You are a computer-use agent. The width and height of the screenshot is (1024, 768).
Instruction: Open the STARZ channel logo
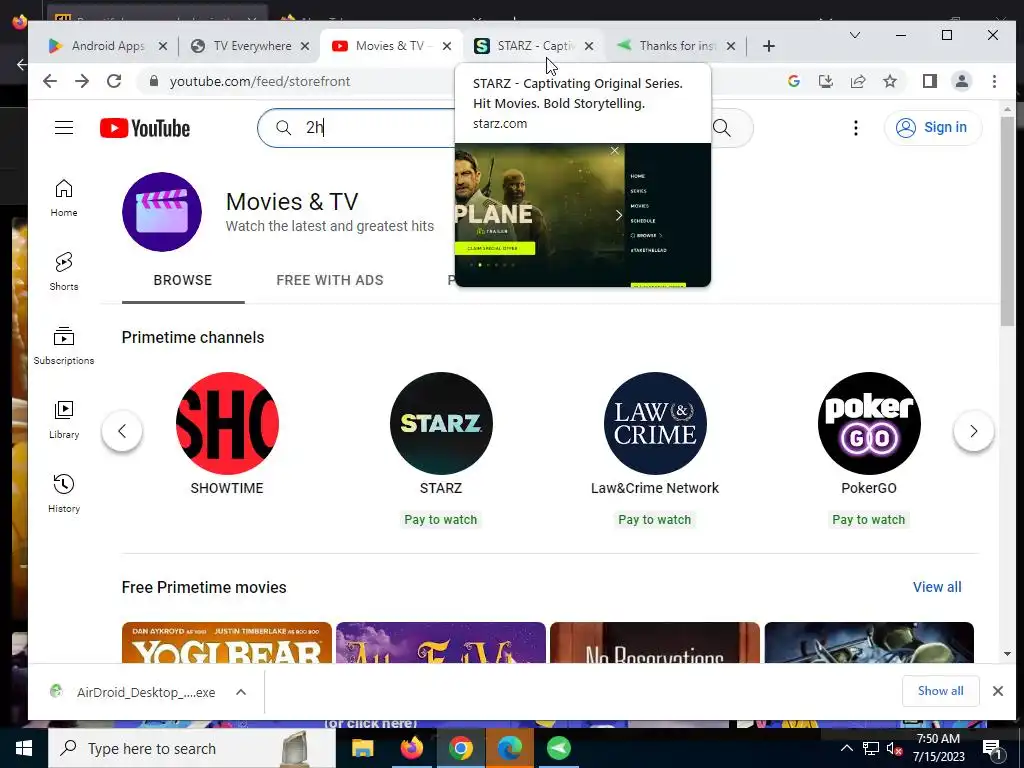[x=441, y=423]
